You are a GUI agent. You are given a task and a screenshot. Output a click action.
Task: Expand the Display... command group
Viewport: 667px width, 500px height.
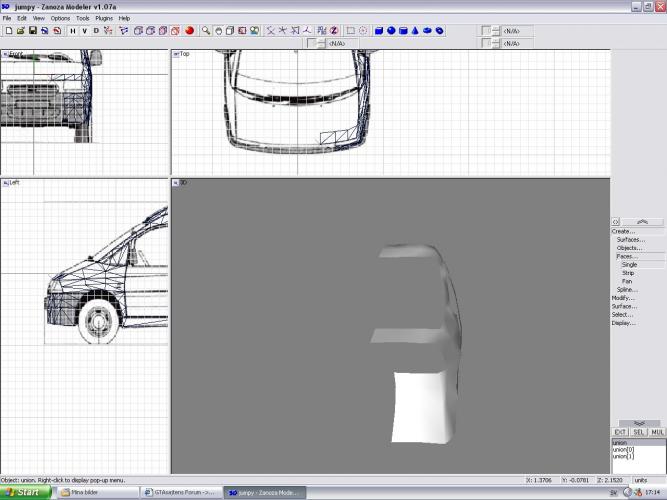(x=624, y=323)
